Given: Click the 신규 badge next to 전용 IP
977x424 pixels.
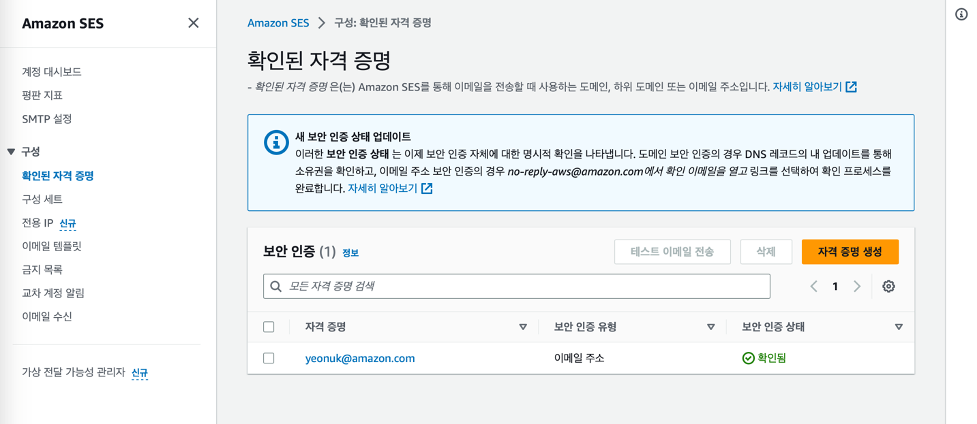Looking at the screenshot, I should (x=68, y=223).
